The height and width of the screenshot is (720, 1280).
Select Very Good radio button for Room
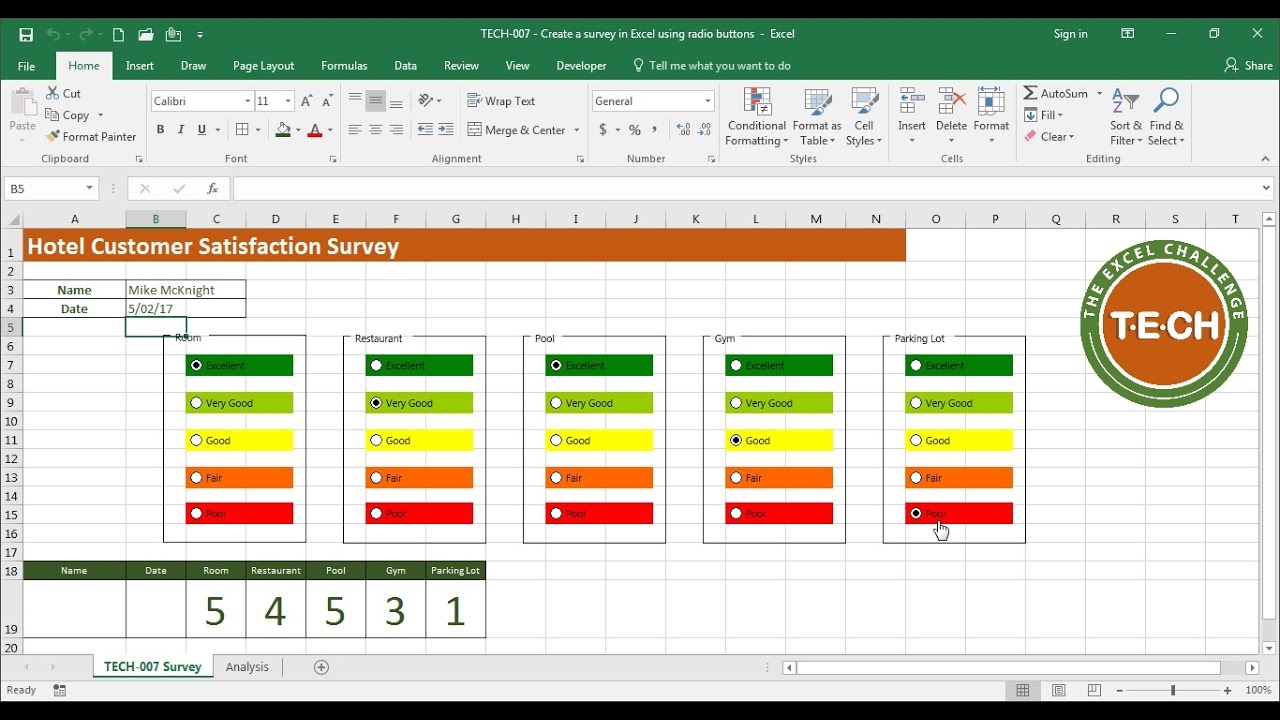pyautogui.click(x=196, y=403)
